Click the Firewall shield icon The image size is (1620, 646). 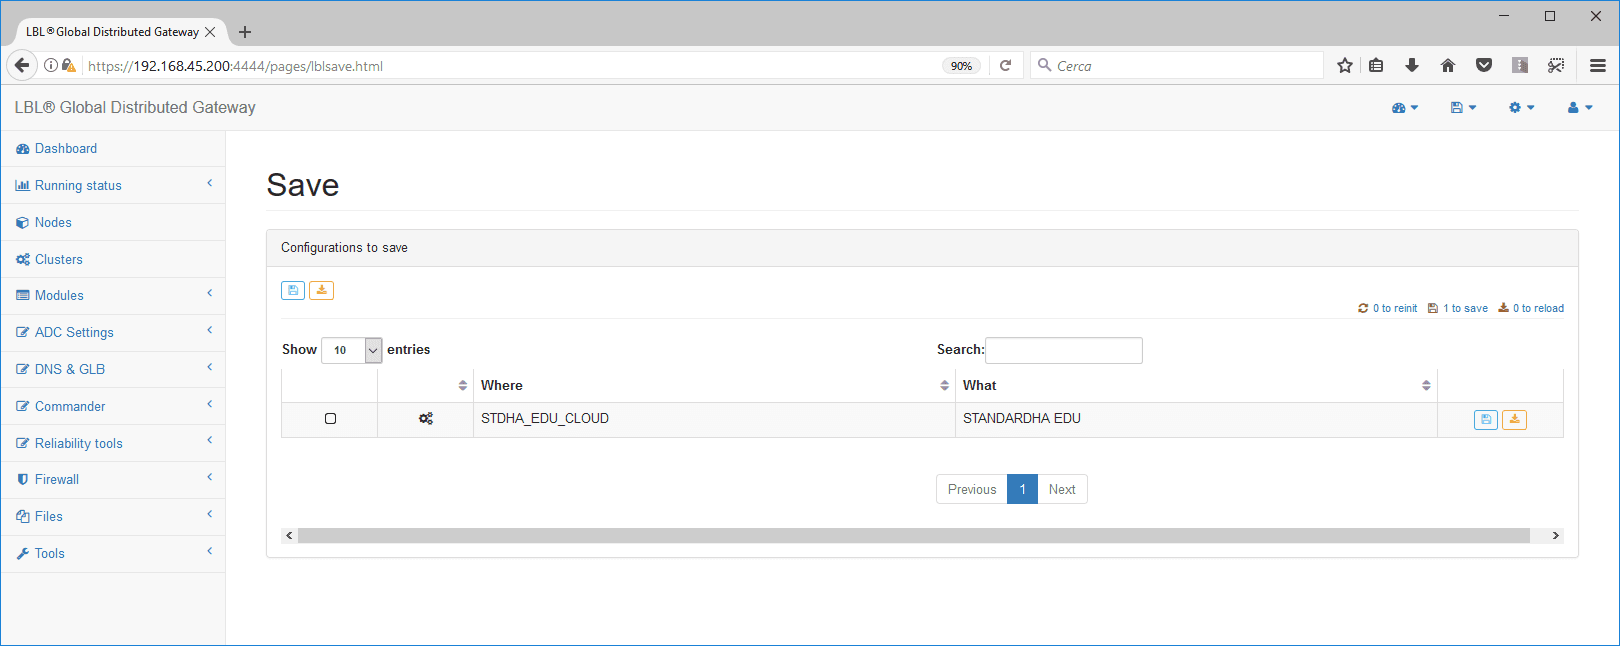tap(22, 480)
